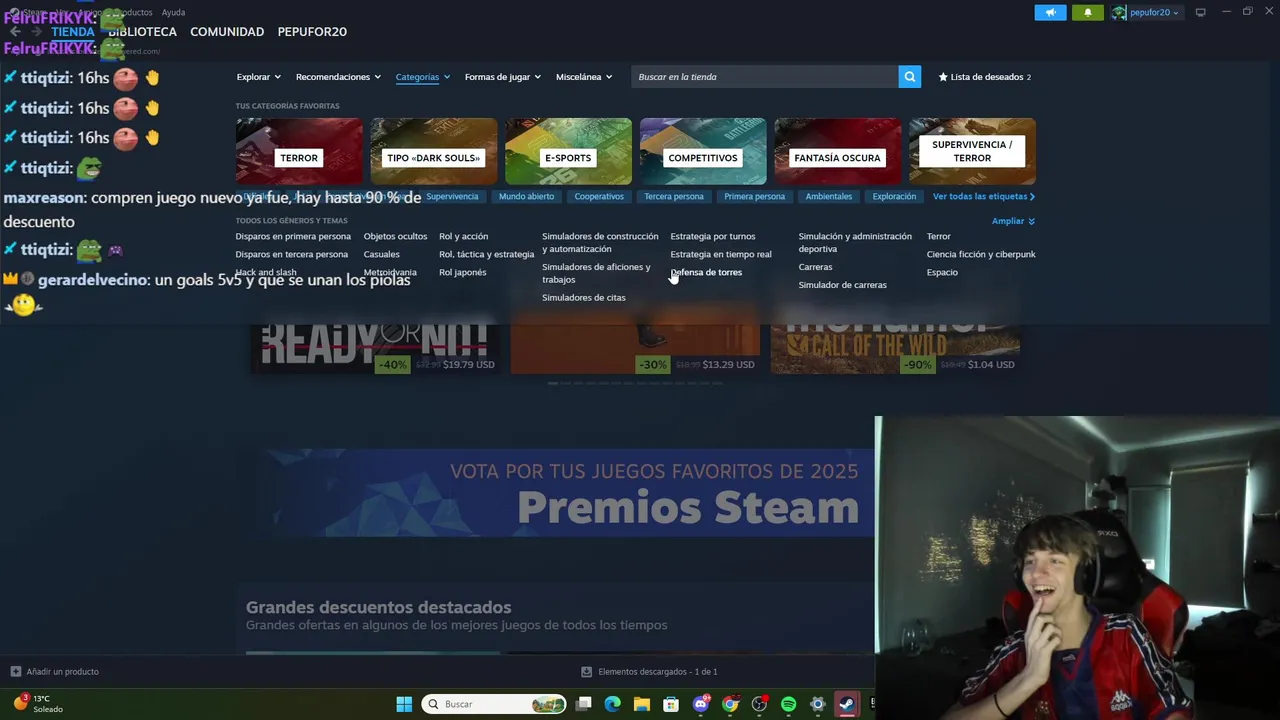Click the Buscar en la tienda field

765,77
